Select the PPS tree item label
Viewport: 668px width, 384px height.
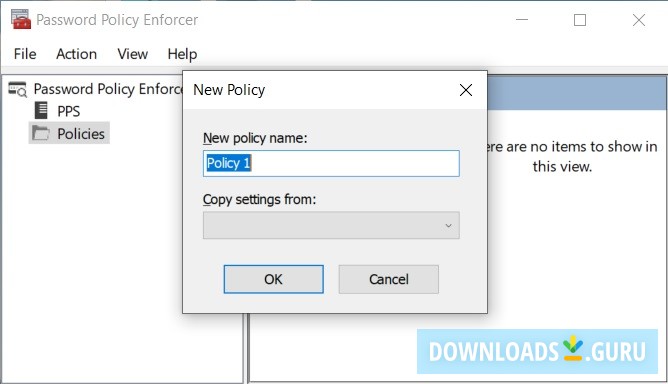(69, 111)
